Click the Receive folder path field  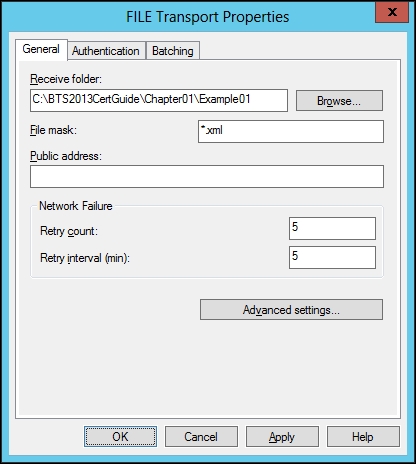(x=159, y=100)
